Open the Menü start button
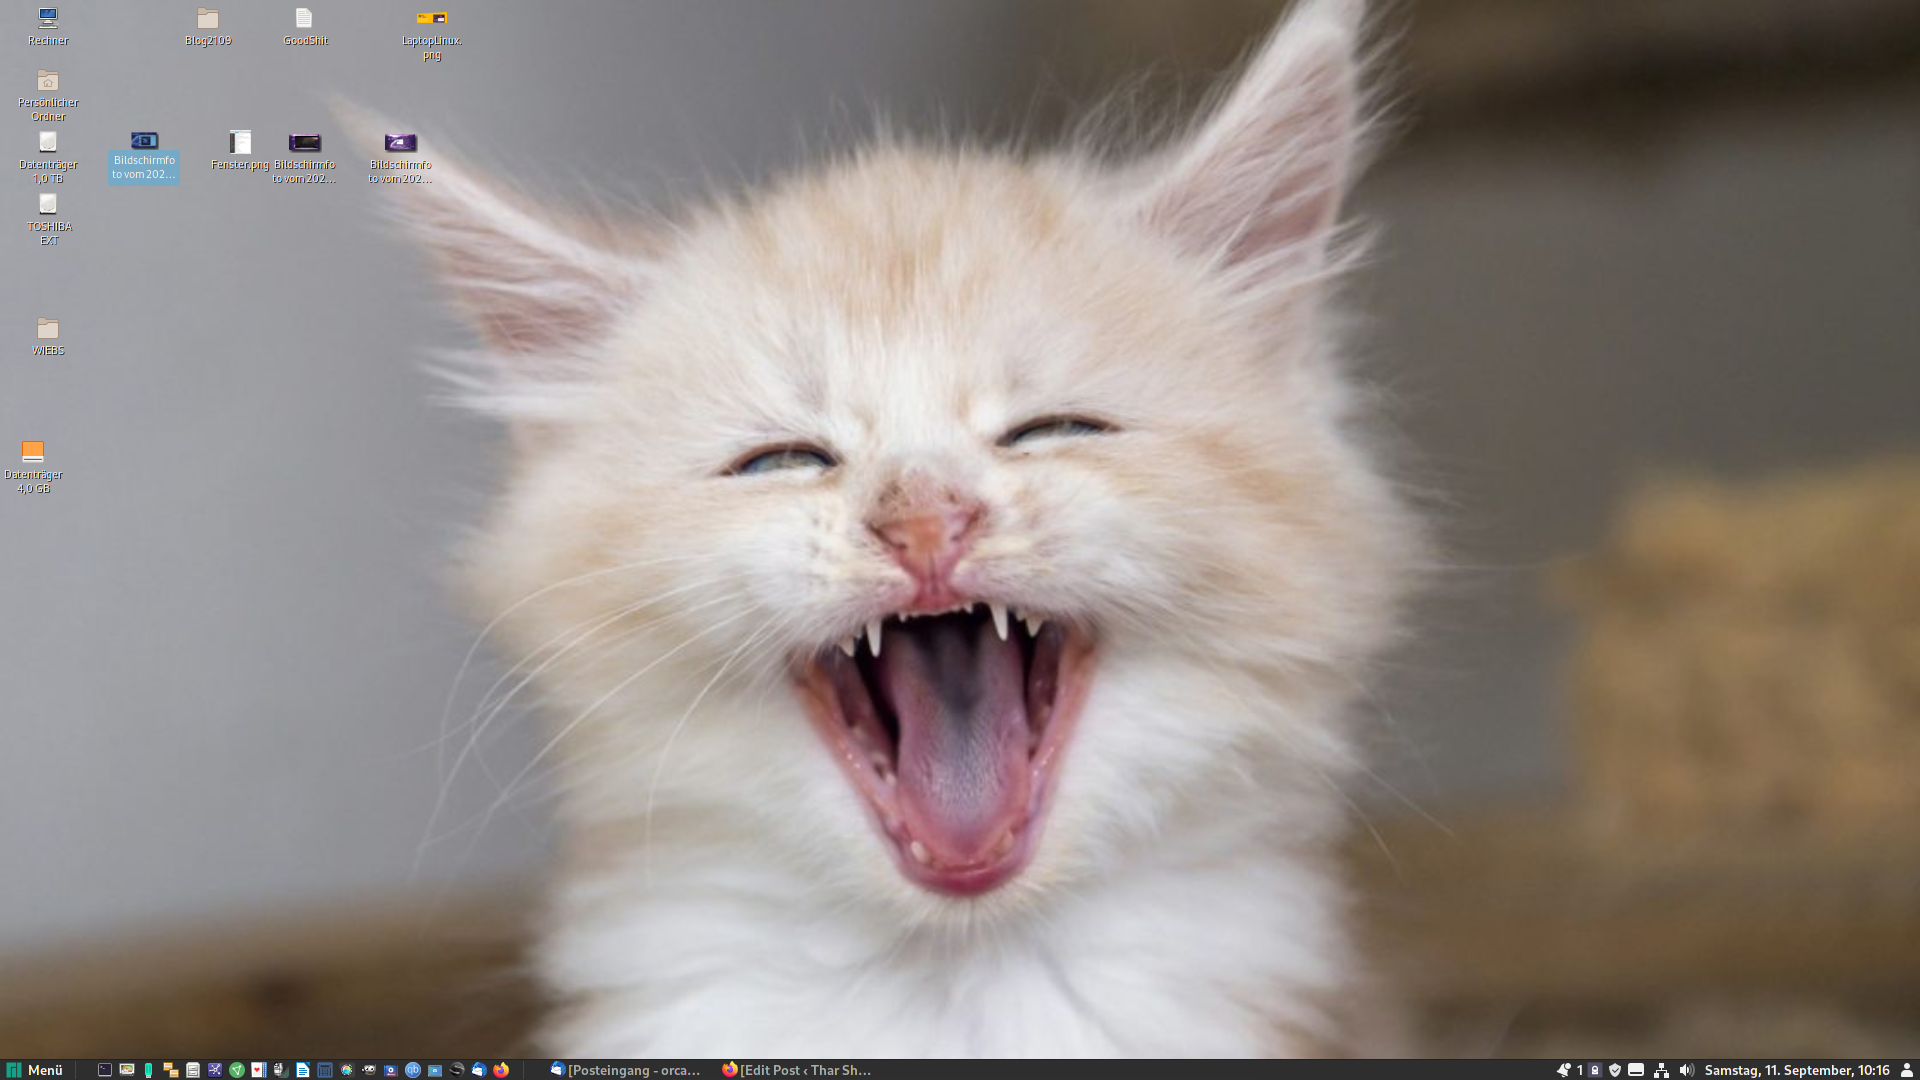Image resolution: width=1920 pixels, height=1080 pixels. coord(35,1070)
